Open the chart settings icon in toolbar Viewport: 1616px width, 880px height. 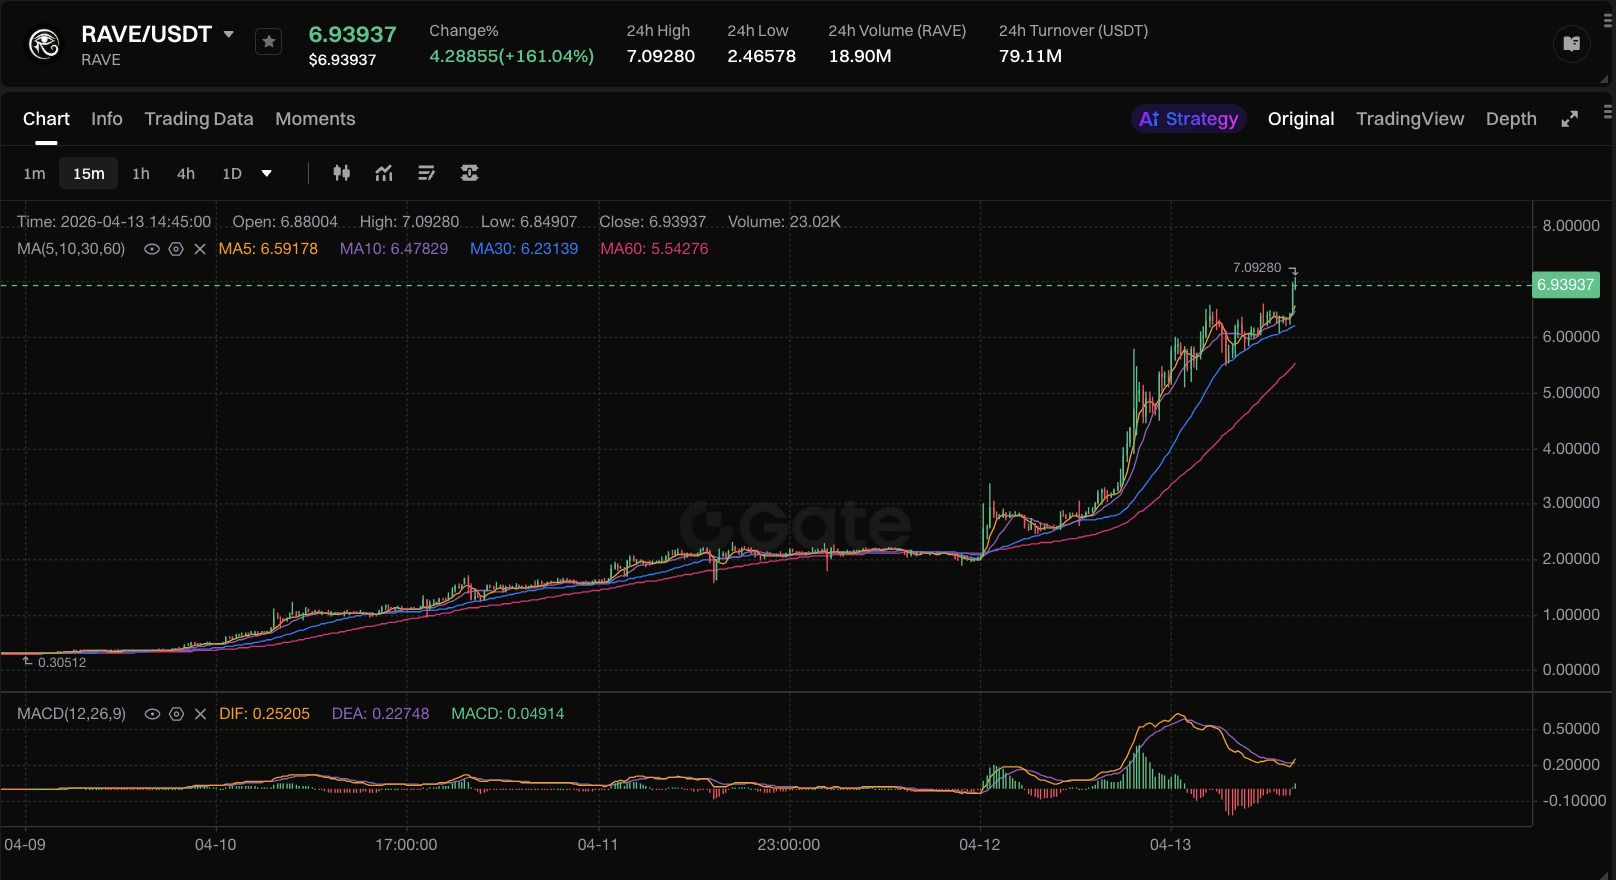point(469,173)
